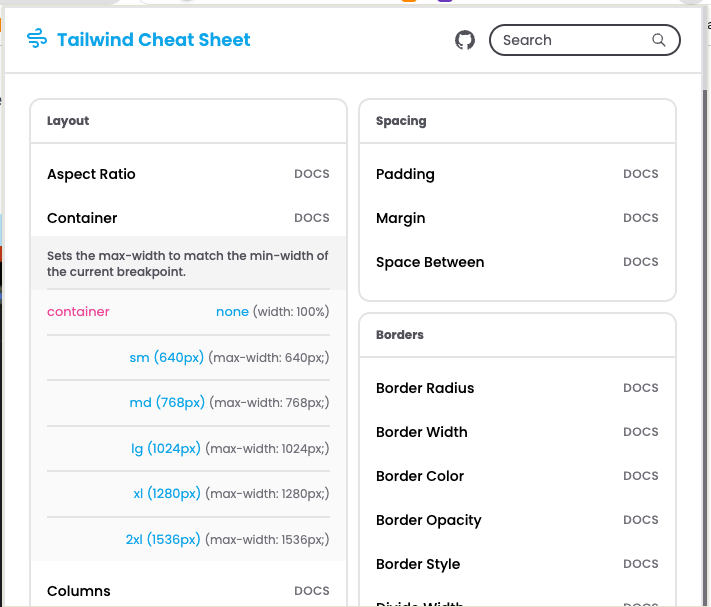Click the Tailwind wind logo icon

point(37,39)
